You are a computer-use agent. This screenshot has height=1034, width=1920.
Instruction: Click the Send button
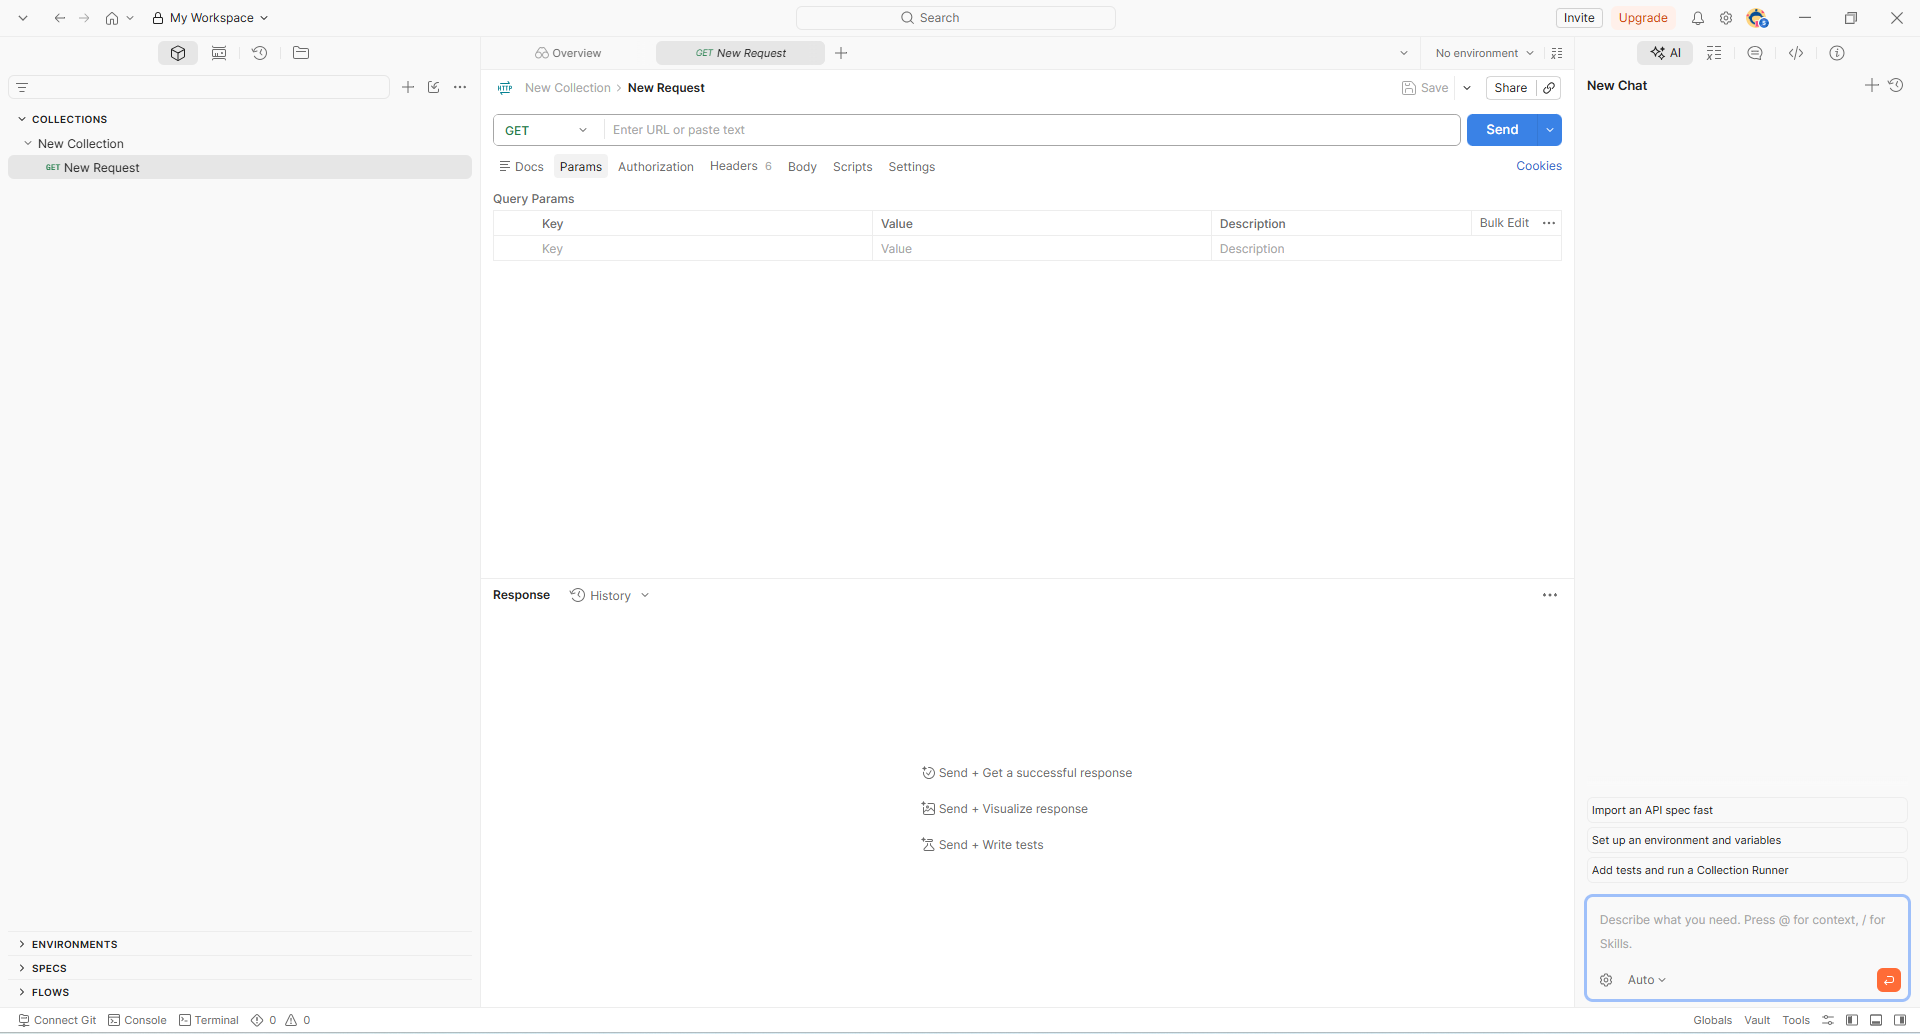coord(1502,130)
